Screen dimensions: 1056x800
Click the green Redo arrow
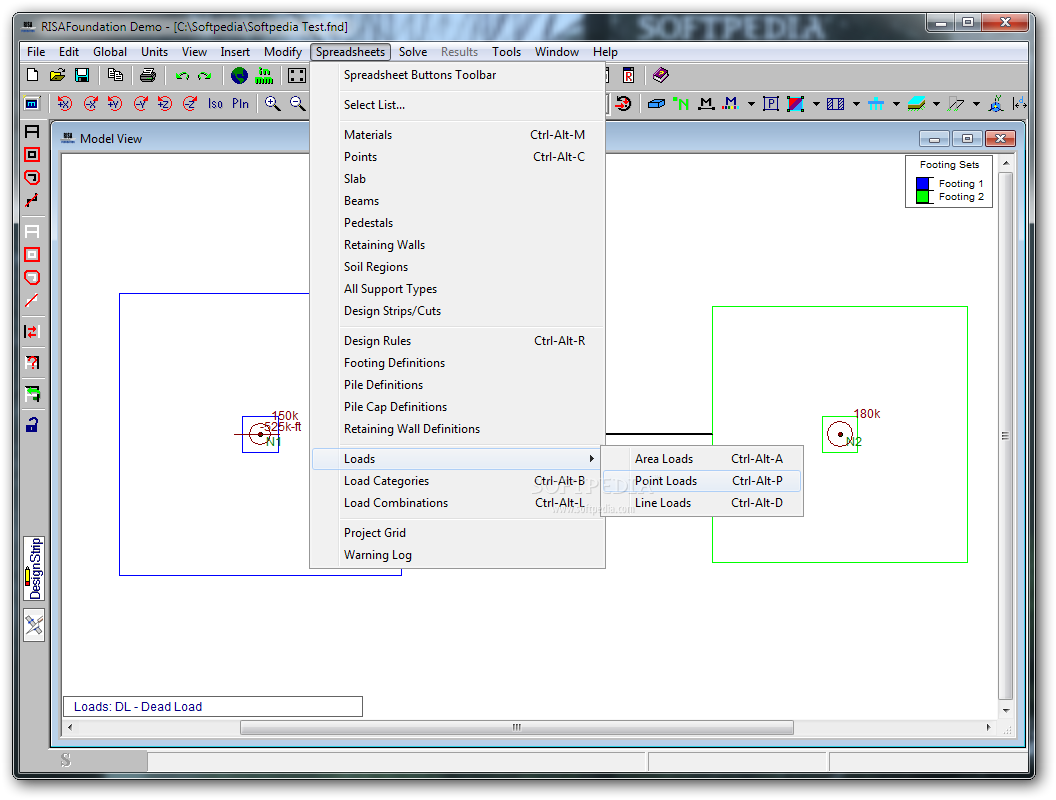pos(204,76)
